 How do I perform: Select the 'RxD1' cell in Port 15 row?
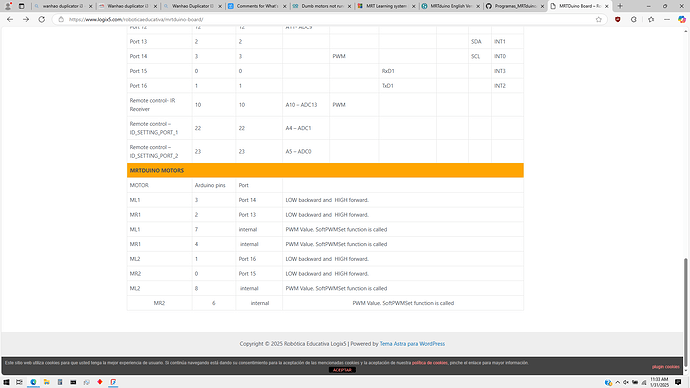click(x=407, y=71)
